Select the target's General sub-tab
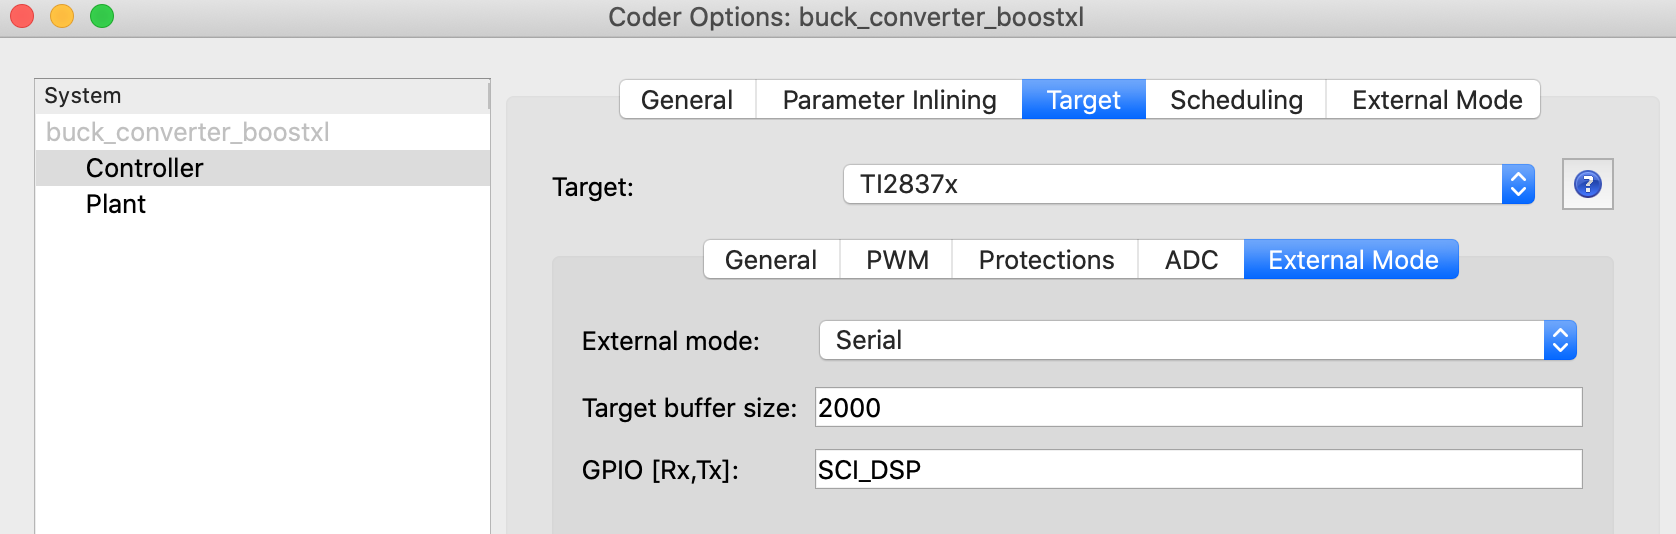Viewport: 1676px width, 534px height. 770,260
